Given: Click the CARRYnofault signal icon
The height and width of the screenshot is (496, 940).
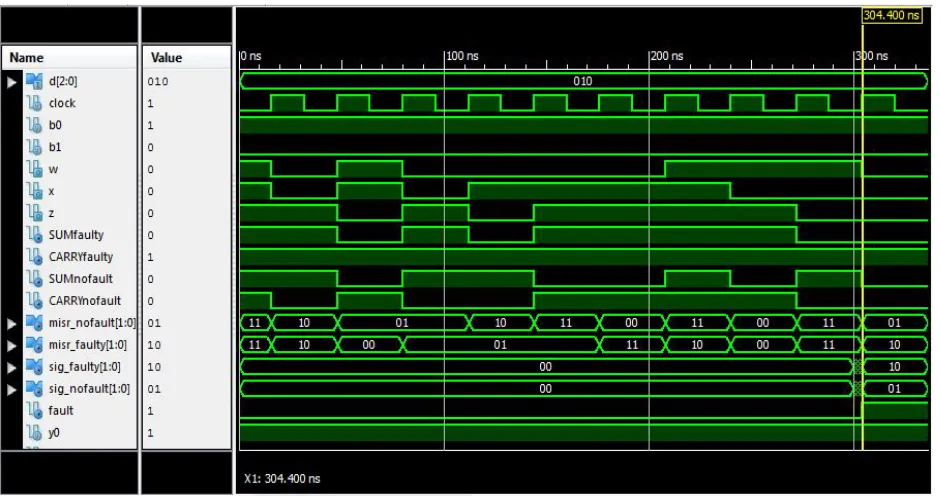Looking at the screenshot, I should tap(34, 300).
